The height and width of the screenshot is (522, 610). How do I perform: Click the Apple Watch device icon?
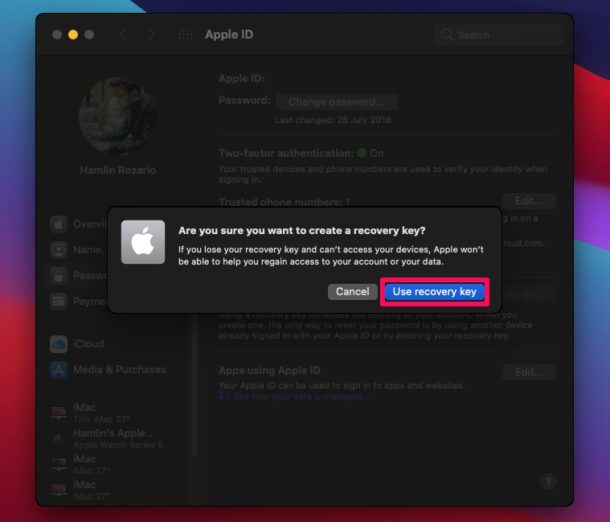tap(58, 438)
